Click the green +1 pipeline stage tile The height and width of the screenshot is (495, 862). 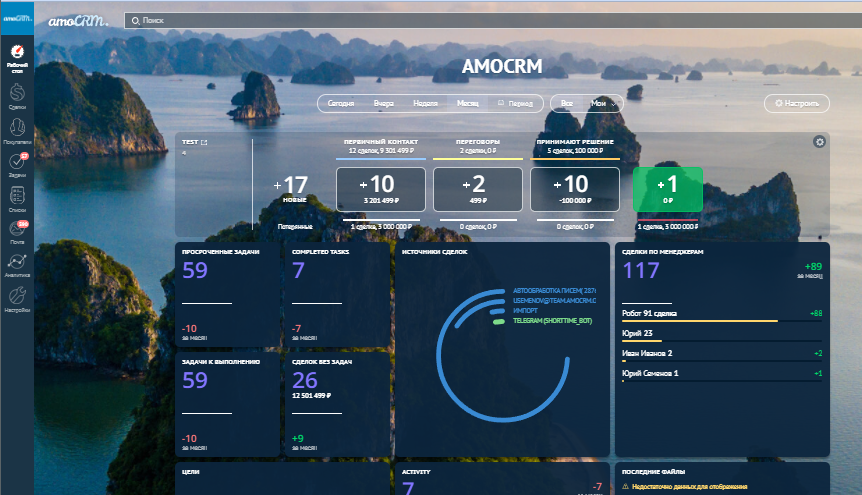click(668, 188)
